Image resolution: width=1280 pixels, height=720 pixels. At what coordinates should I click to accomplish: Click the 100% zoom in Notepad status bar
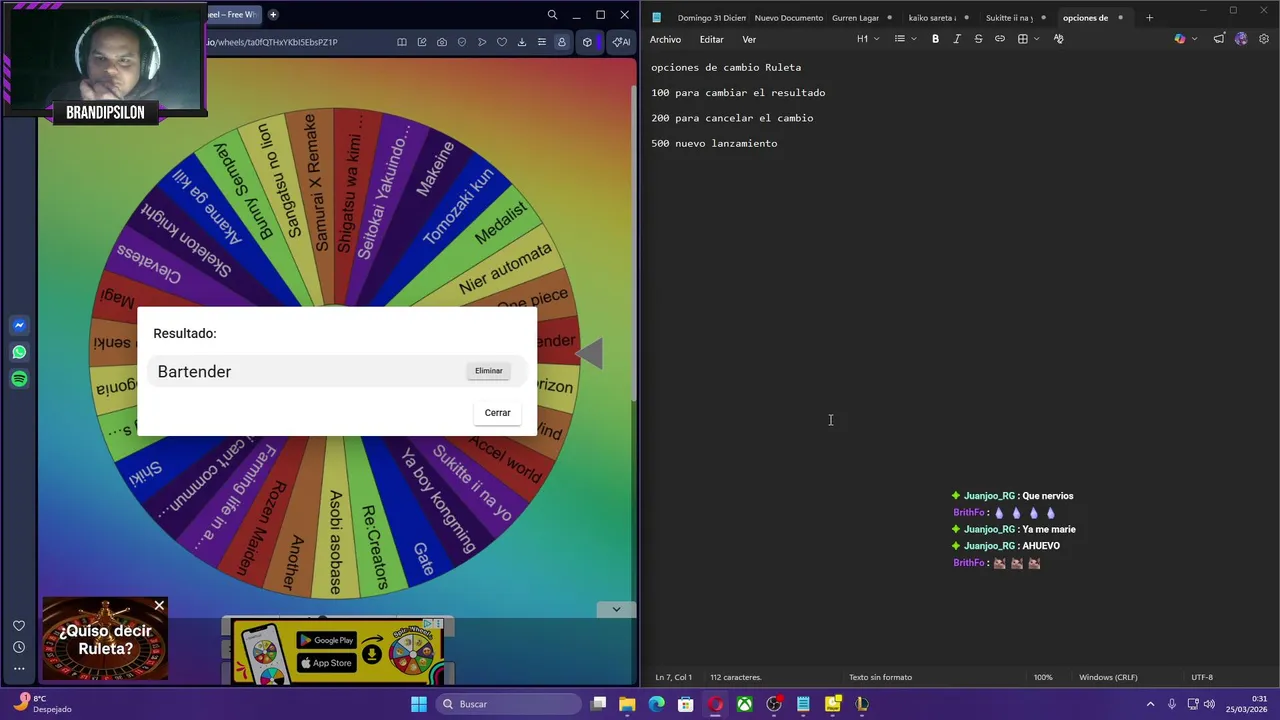pos(1043,677)
